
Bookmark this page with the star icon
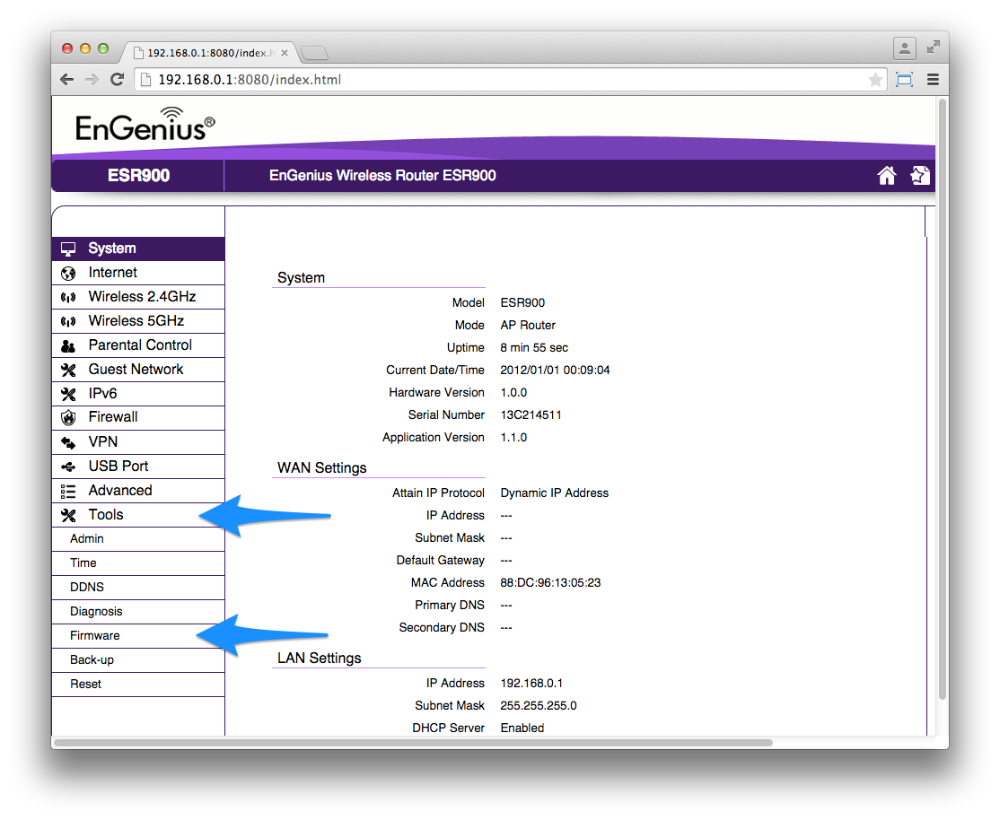pos(875,80)
